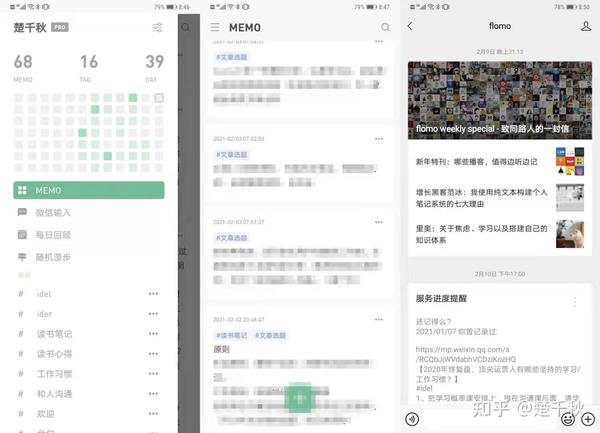Open the hamburger menu beside MEMO title
Viewport: 600px width, 433px height.
(x=215, y=27)
